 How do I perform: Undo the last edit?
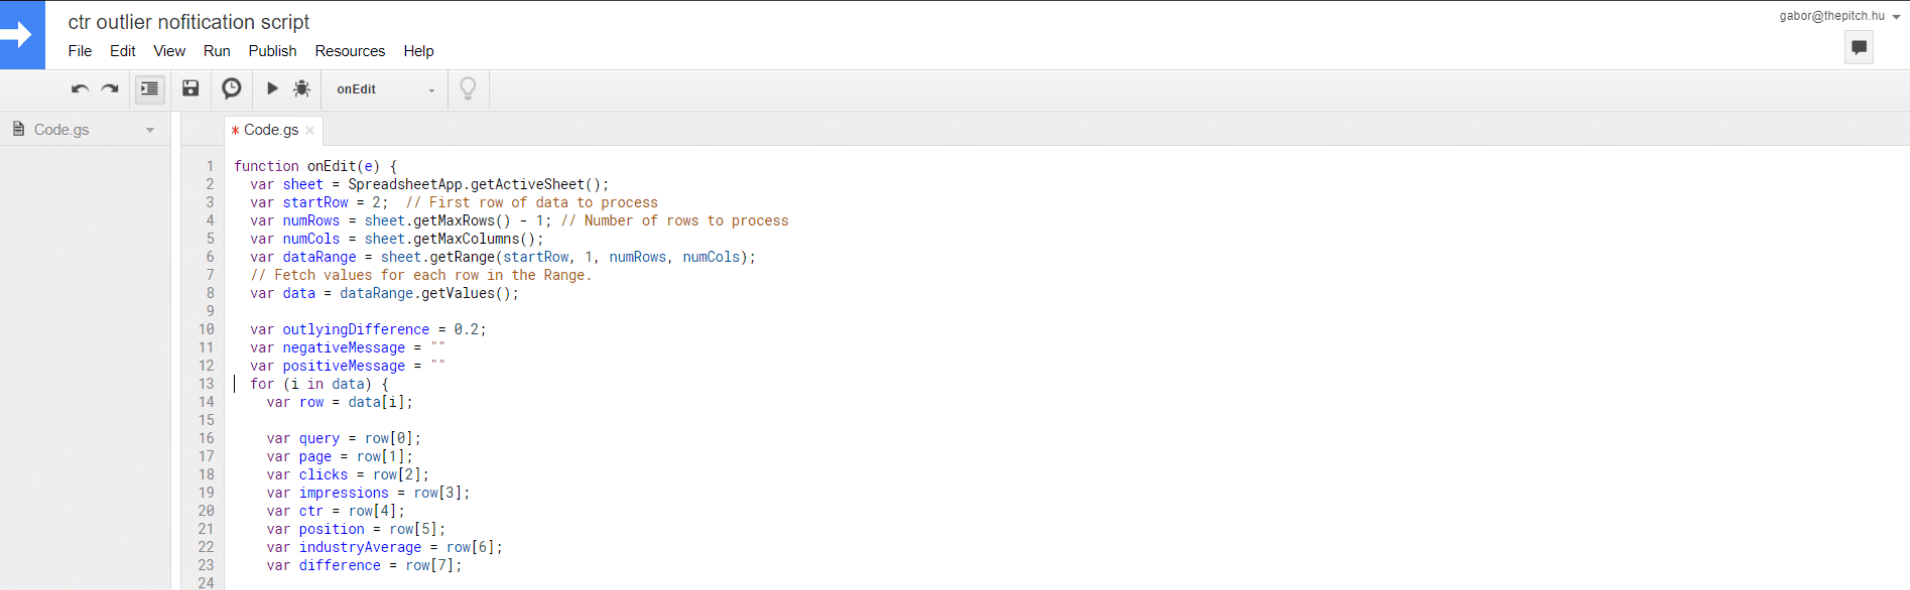[x=80, y=89]
